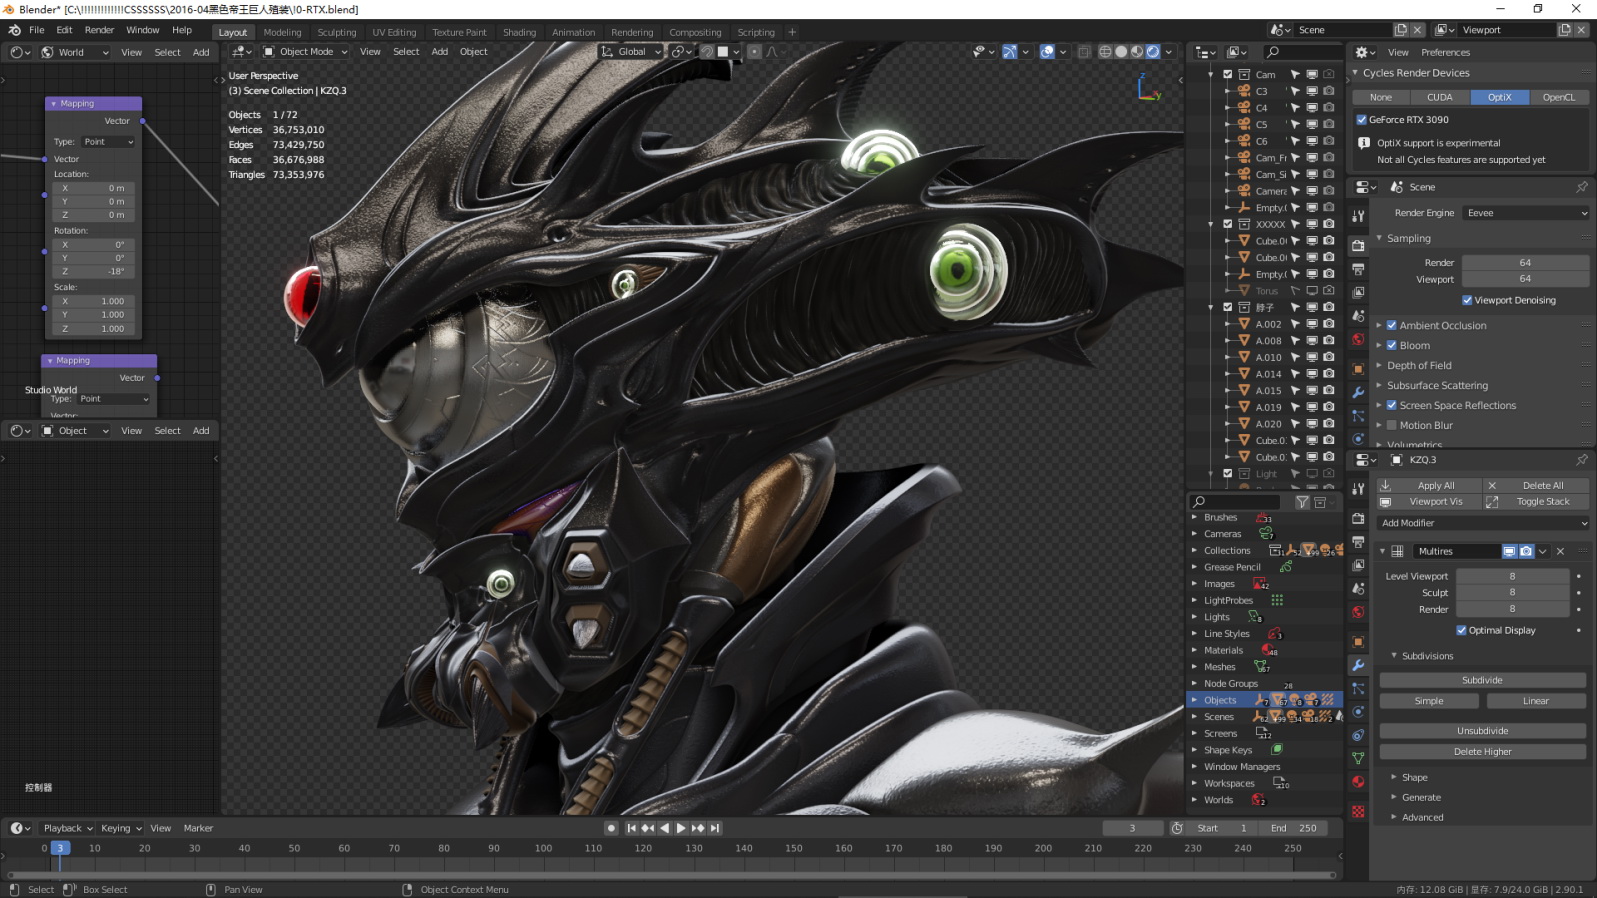
Task: Click the Blender logo menu icon
Action: coord(14,30)
